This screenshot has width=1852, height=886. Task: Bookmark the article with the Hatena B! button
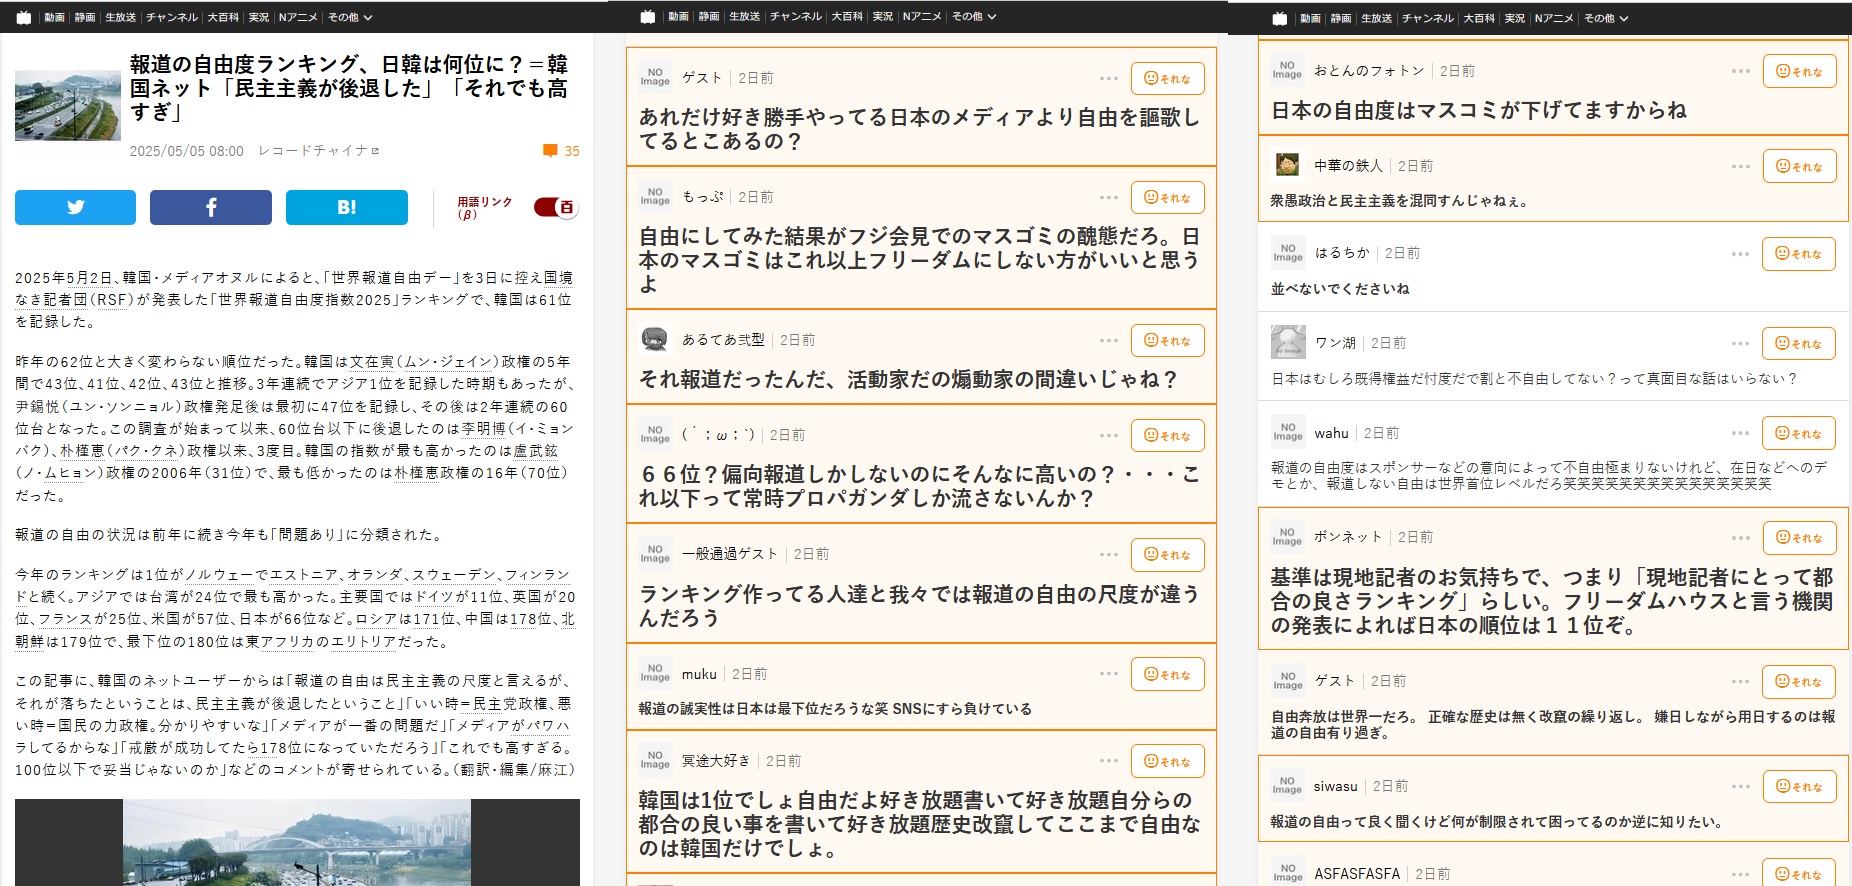[346, 207]
